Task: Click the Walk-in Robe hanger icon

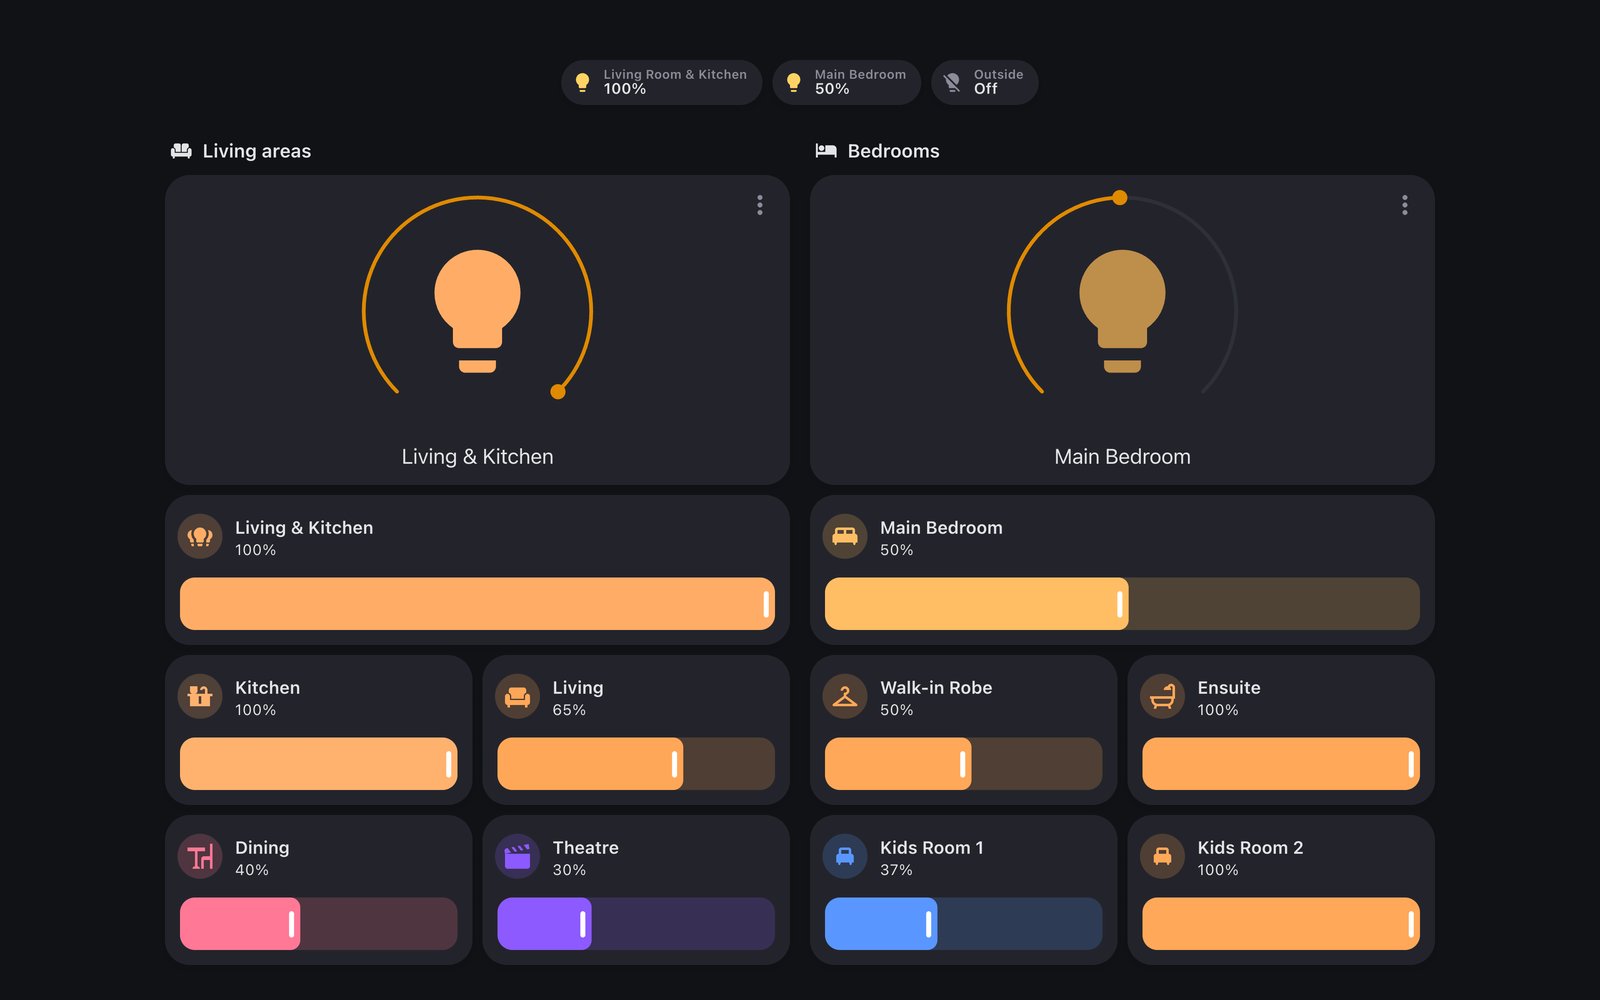Action: click(845, 697)
